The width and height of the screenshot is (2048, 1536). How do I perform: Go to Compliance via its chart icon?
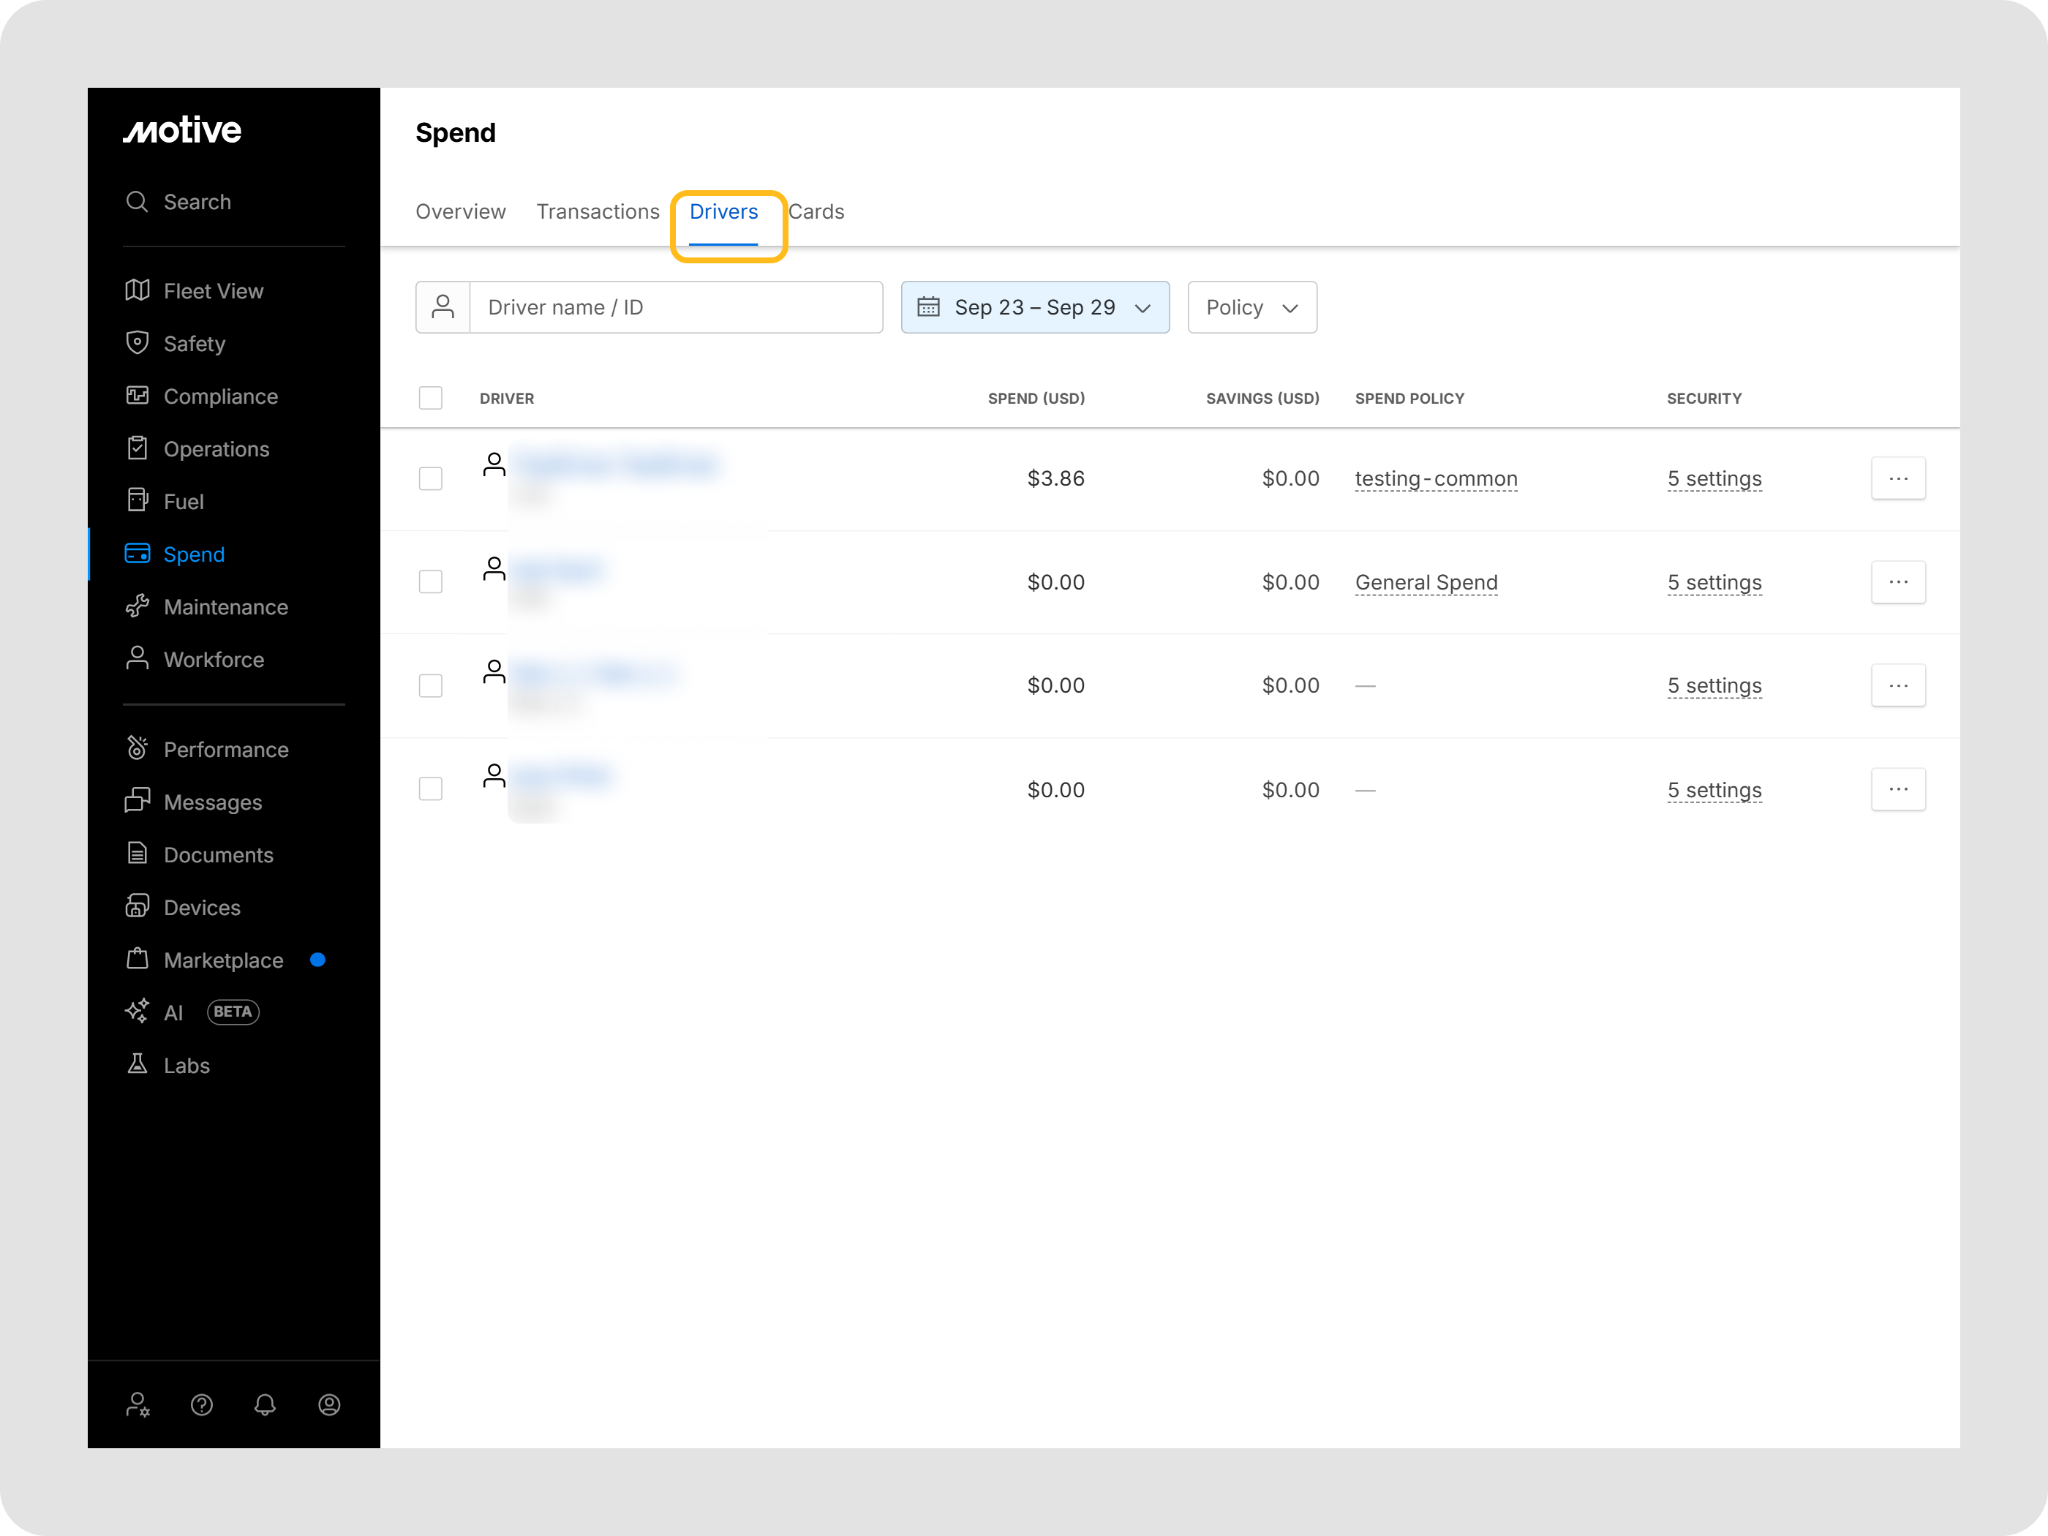[137, 395]
